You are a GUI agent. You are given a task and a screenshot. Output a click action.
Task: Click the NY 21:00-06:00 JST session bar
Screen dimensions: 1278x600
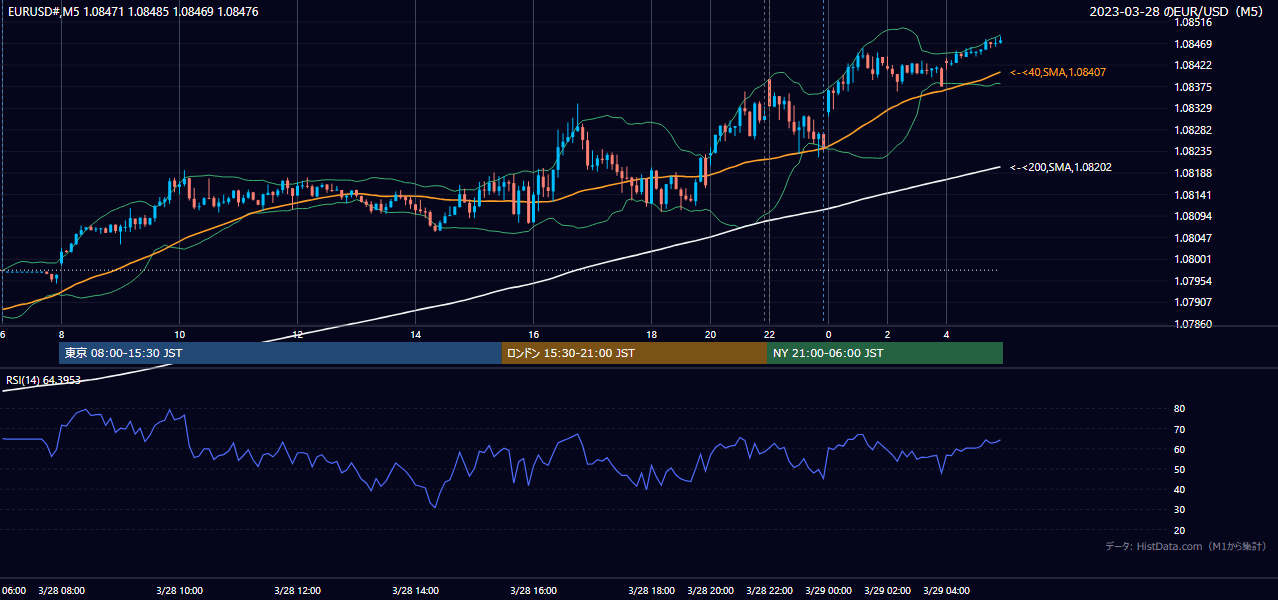pyautogui.click(x=885, y=353)
